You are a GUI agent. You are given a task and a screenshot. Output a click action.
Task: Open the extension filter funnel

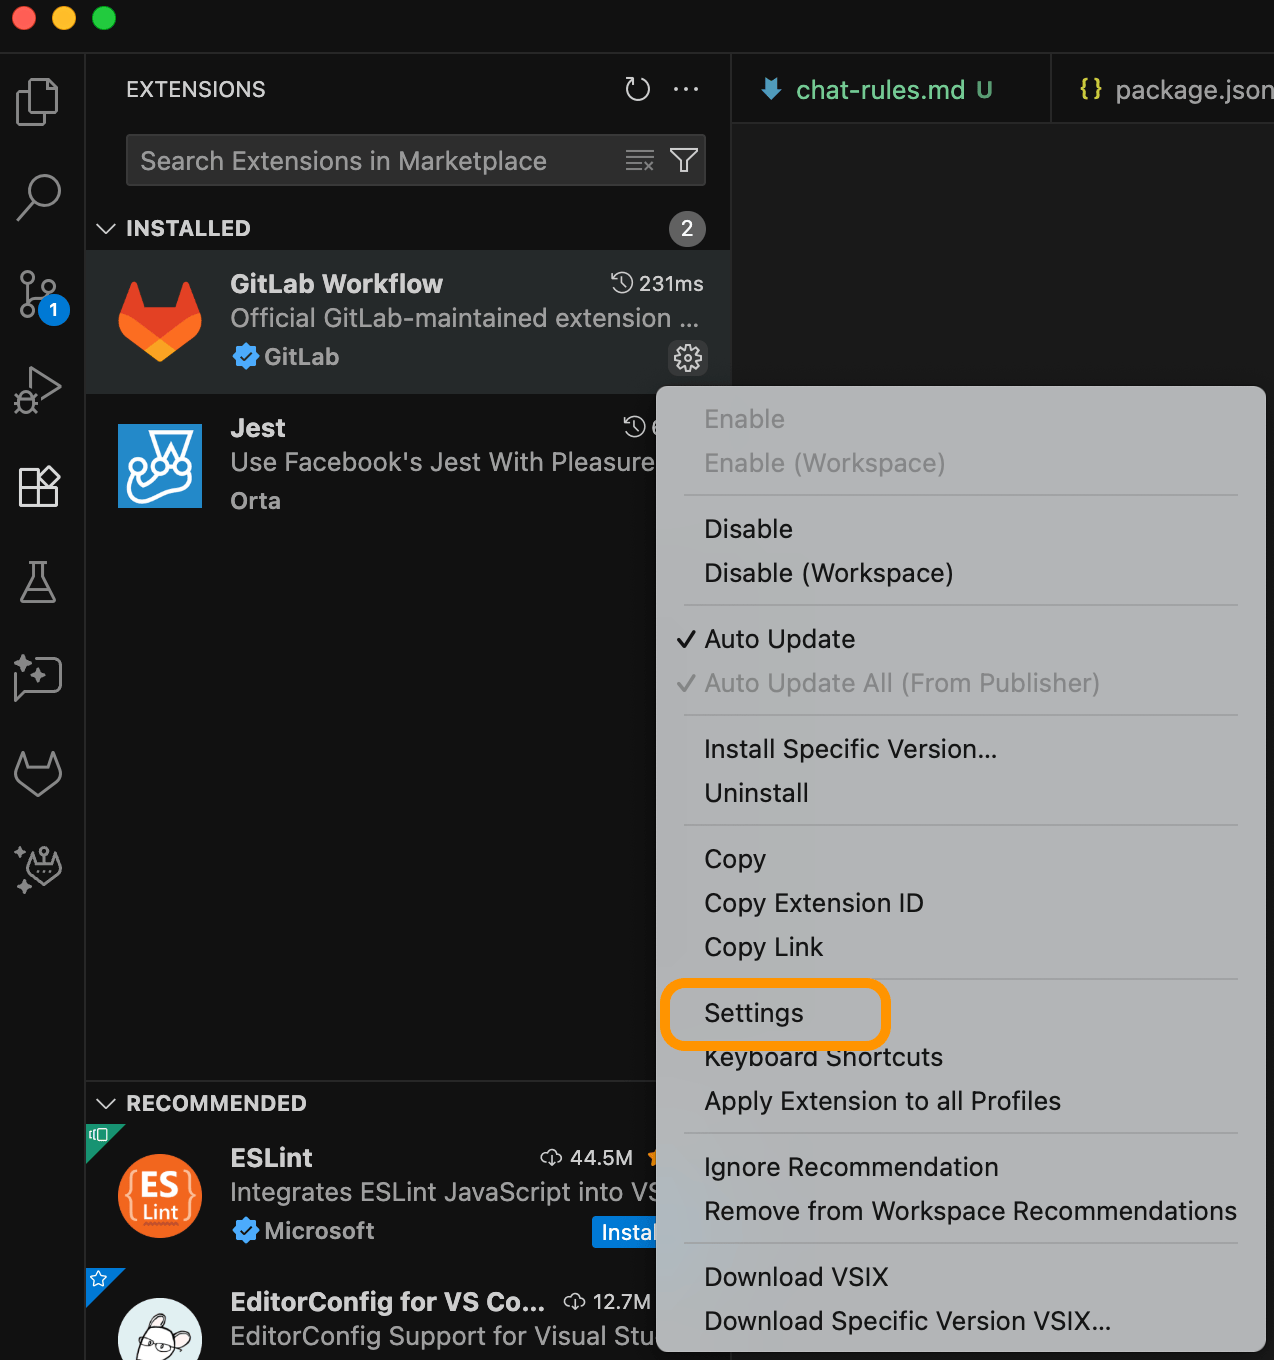[x=684, y=160]
